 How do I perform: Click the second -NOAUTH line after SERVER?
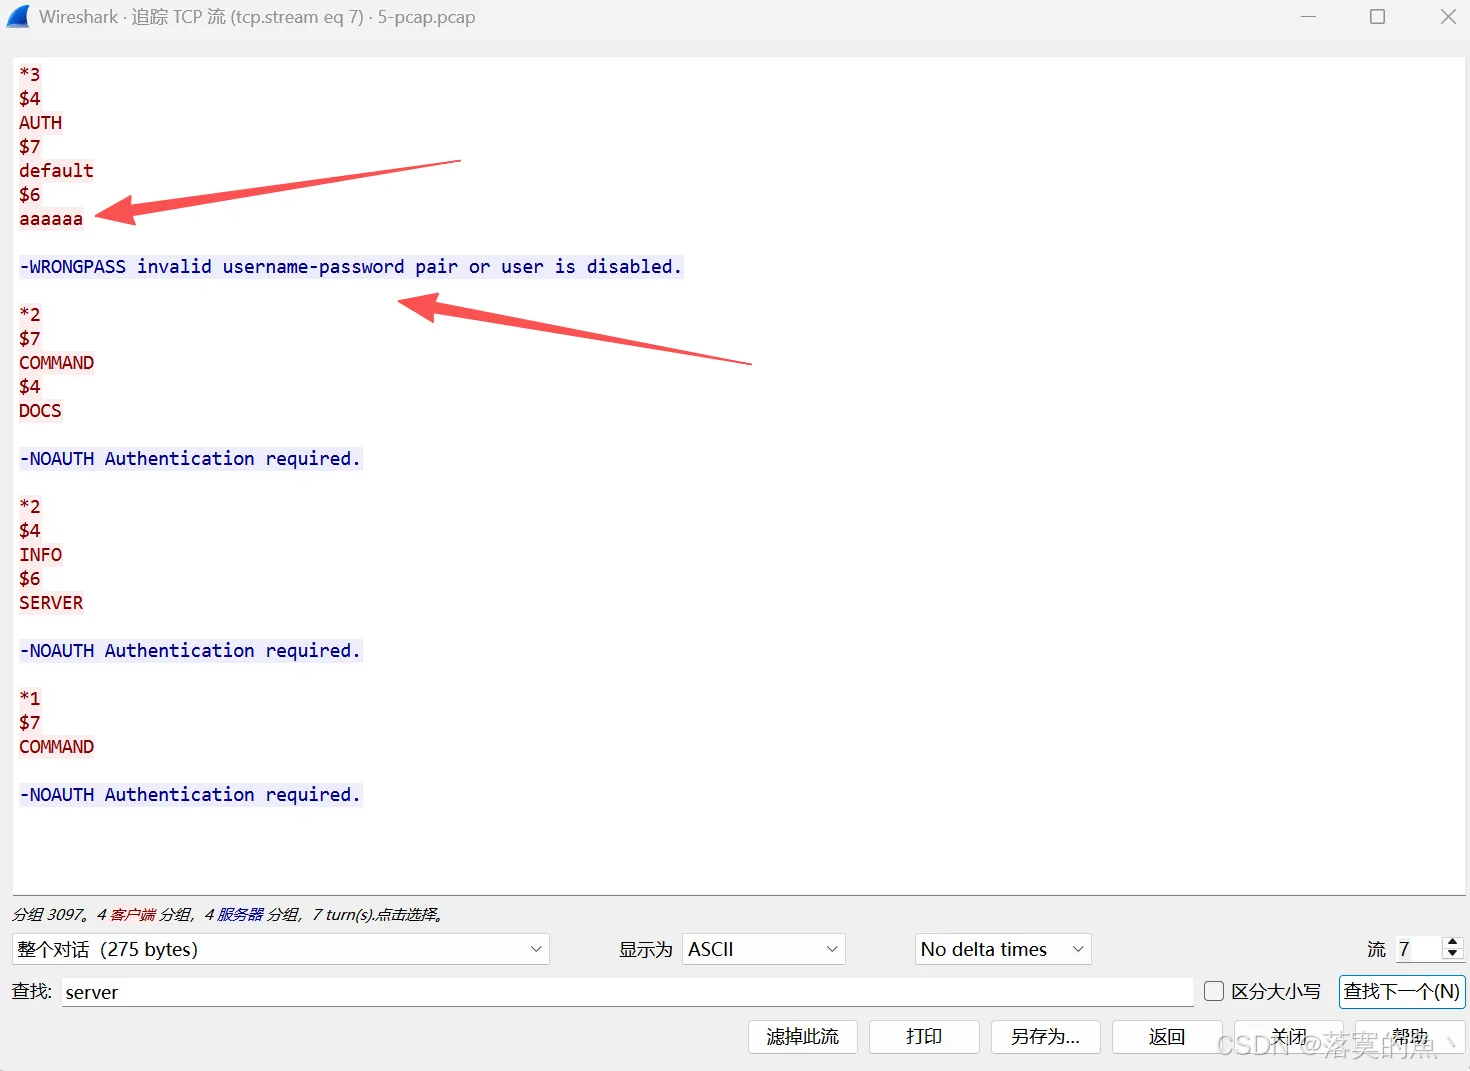[x=190, y=651]
